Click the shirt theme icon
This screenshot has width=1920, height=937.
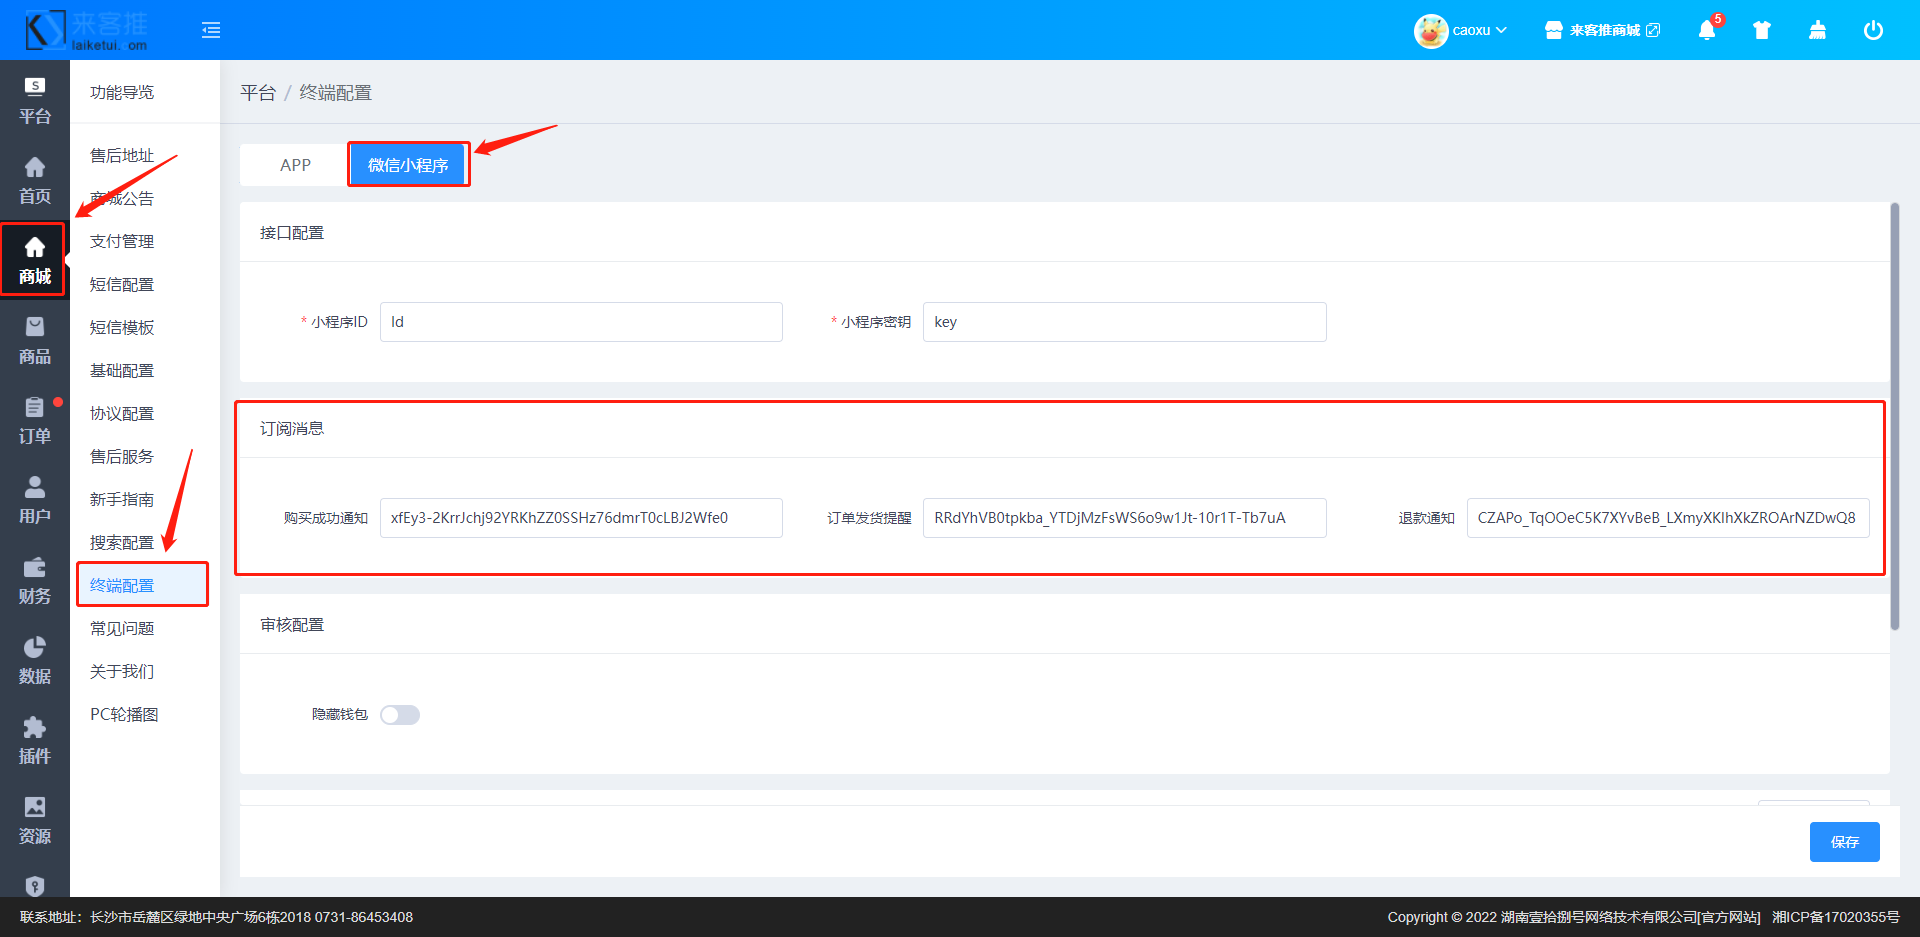(x=1762, y=30)
